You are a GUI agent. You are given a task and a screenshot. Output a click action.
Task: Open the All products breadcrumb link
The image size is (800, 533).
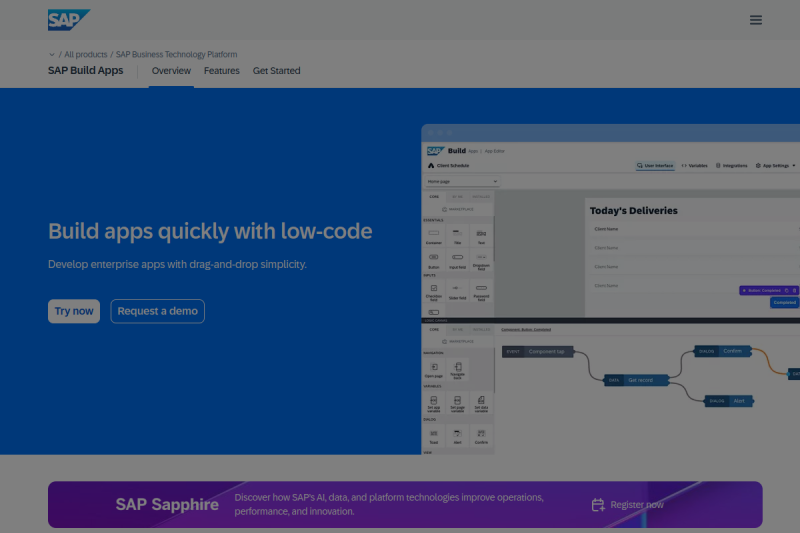pos(86,55)
